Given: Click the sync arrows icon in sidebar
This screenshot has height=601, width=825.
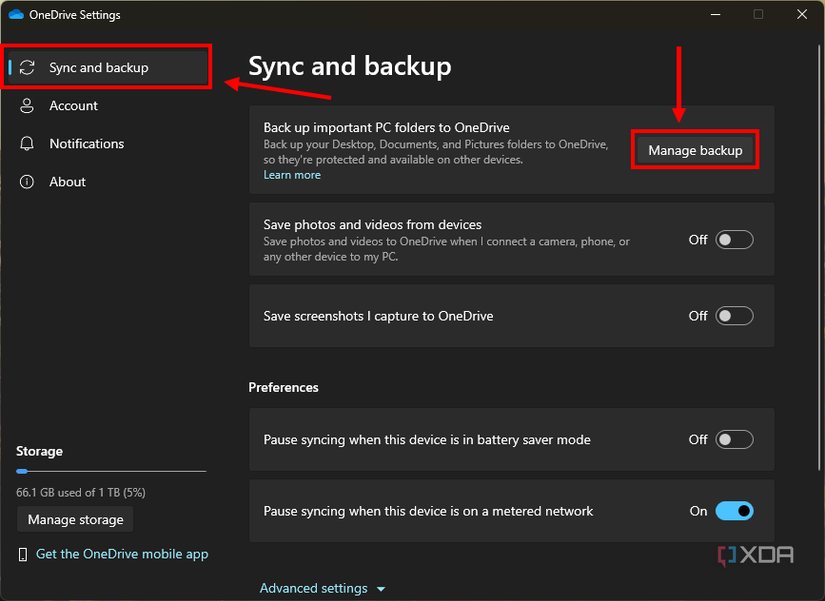Looking at the screenshot, I should point(27,67).
